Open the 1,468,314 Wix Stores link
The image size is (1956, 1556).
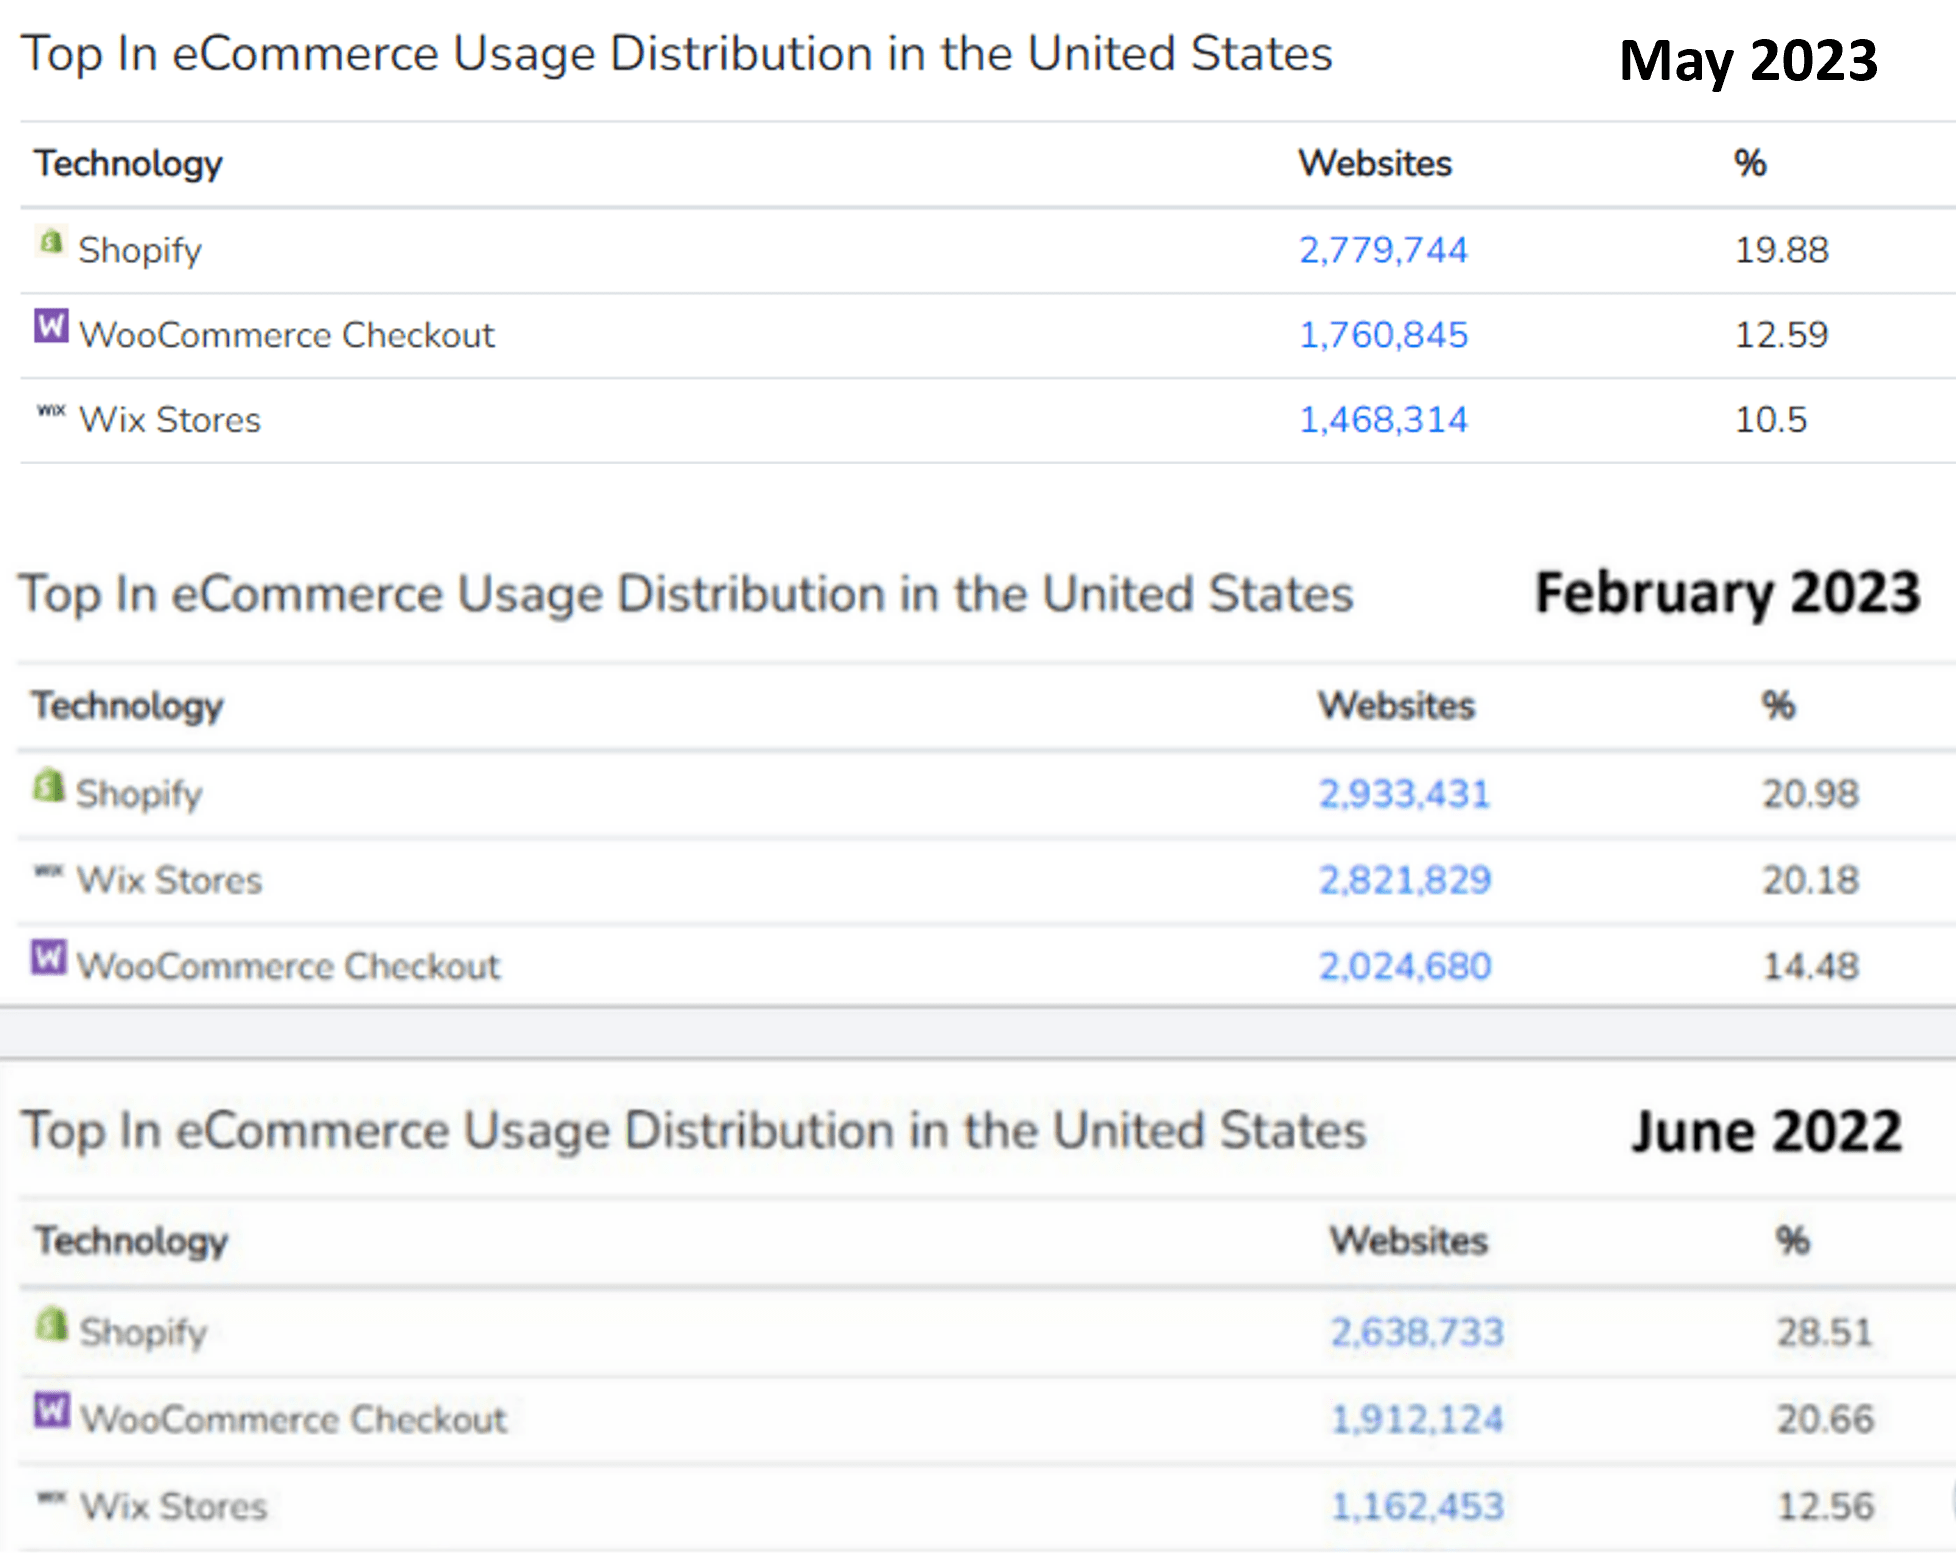click(1383, 420)
